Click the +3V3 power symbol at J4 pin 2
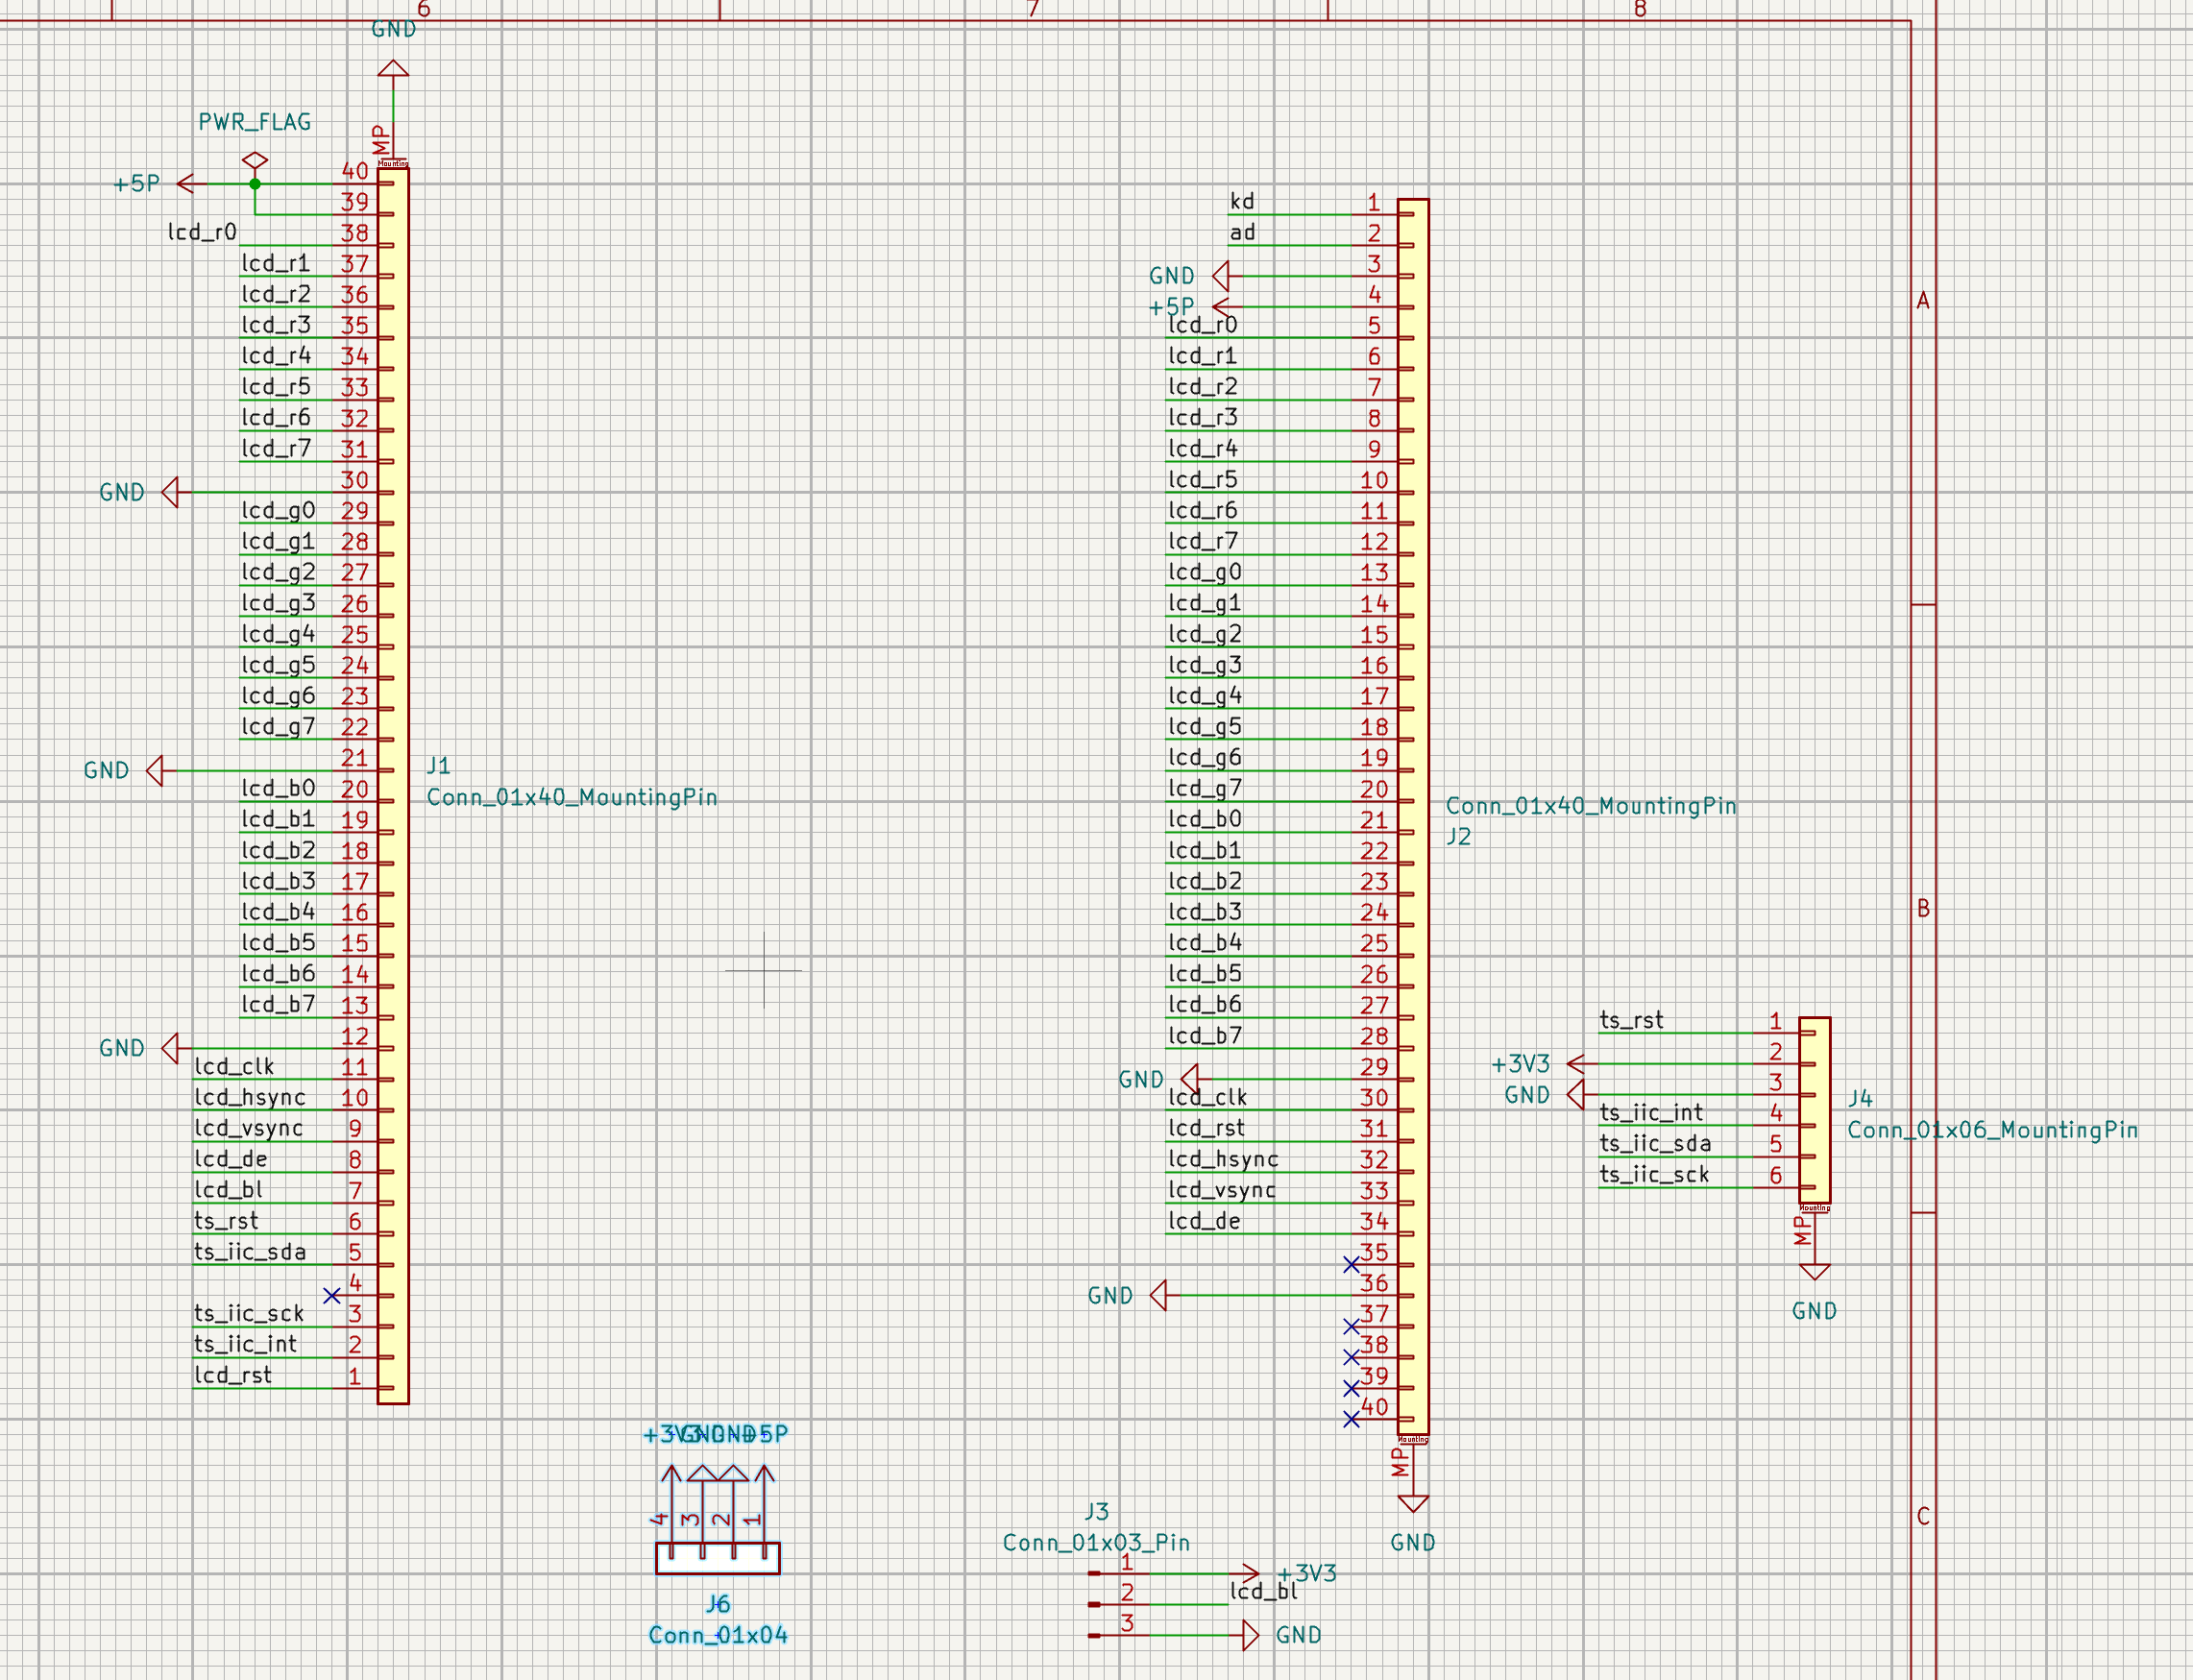The height and width of the screenshot is (1680, 2193). (1576, 1063)
